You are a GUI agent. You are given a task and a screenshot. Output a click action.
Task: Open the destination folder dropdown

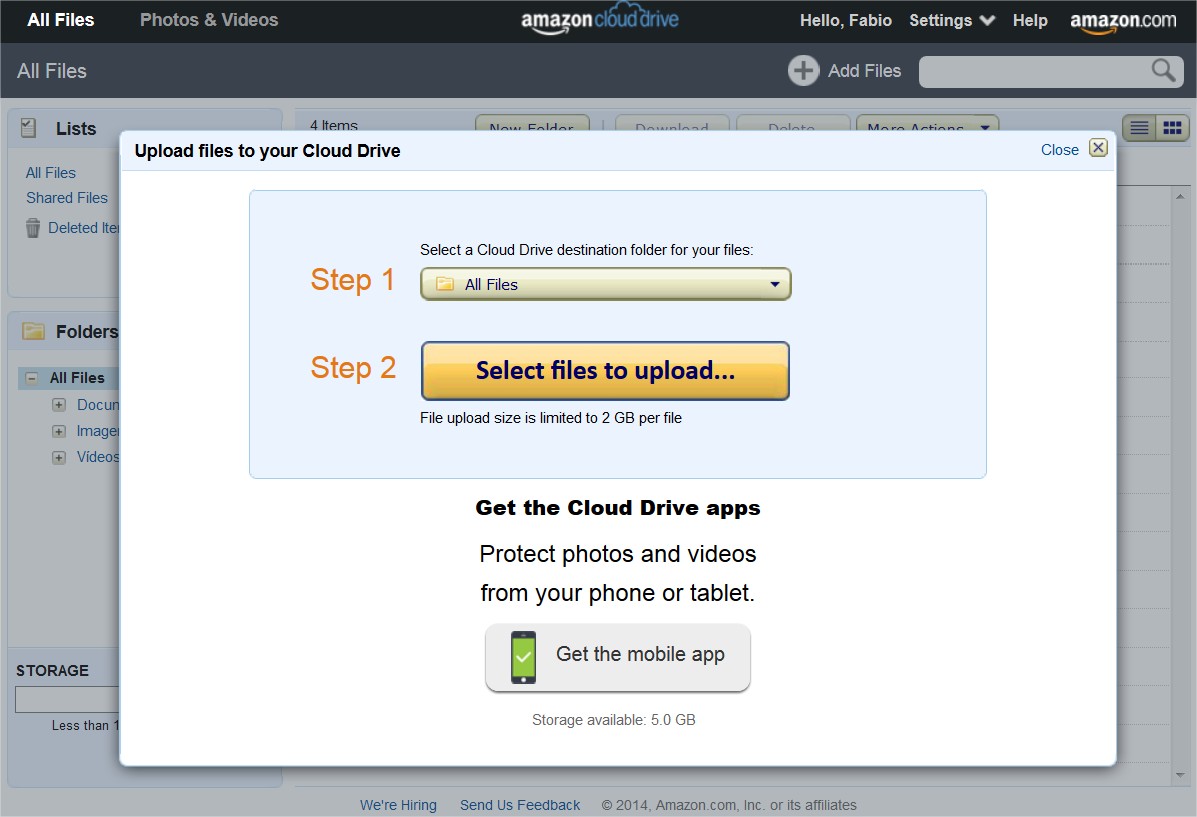[605, 284]
